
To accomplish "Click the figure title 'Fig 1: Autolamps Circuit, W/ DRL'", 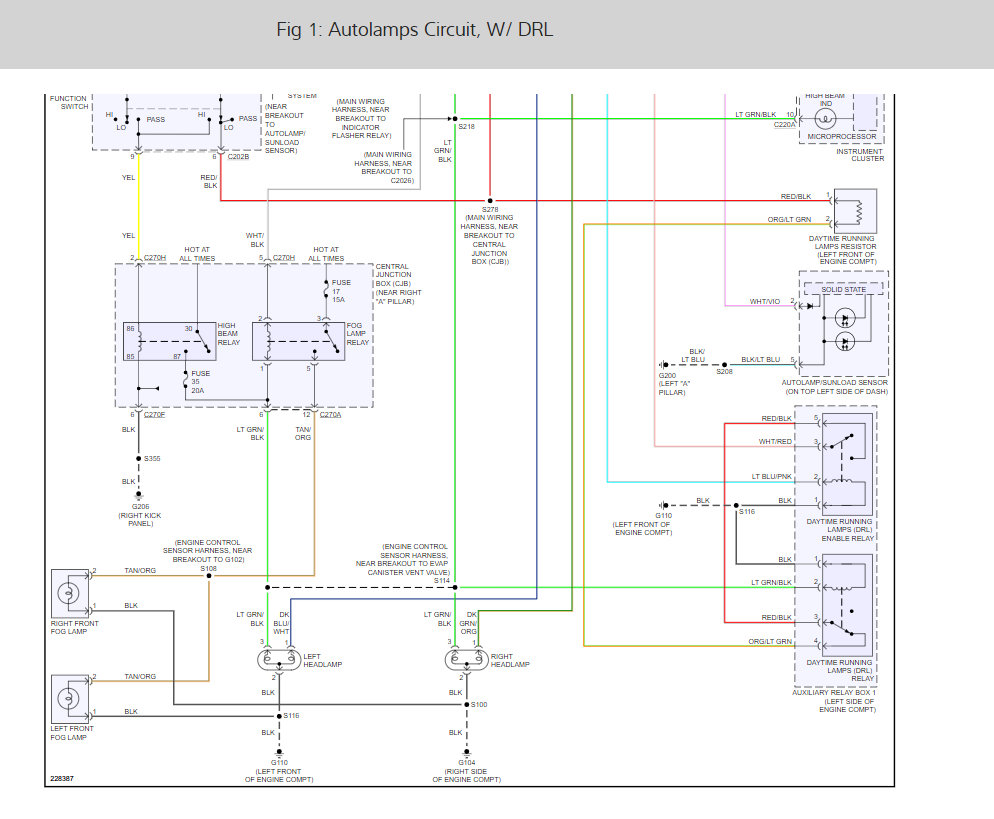I will tap(415, 29).
